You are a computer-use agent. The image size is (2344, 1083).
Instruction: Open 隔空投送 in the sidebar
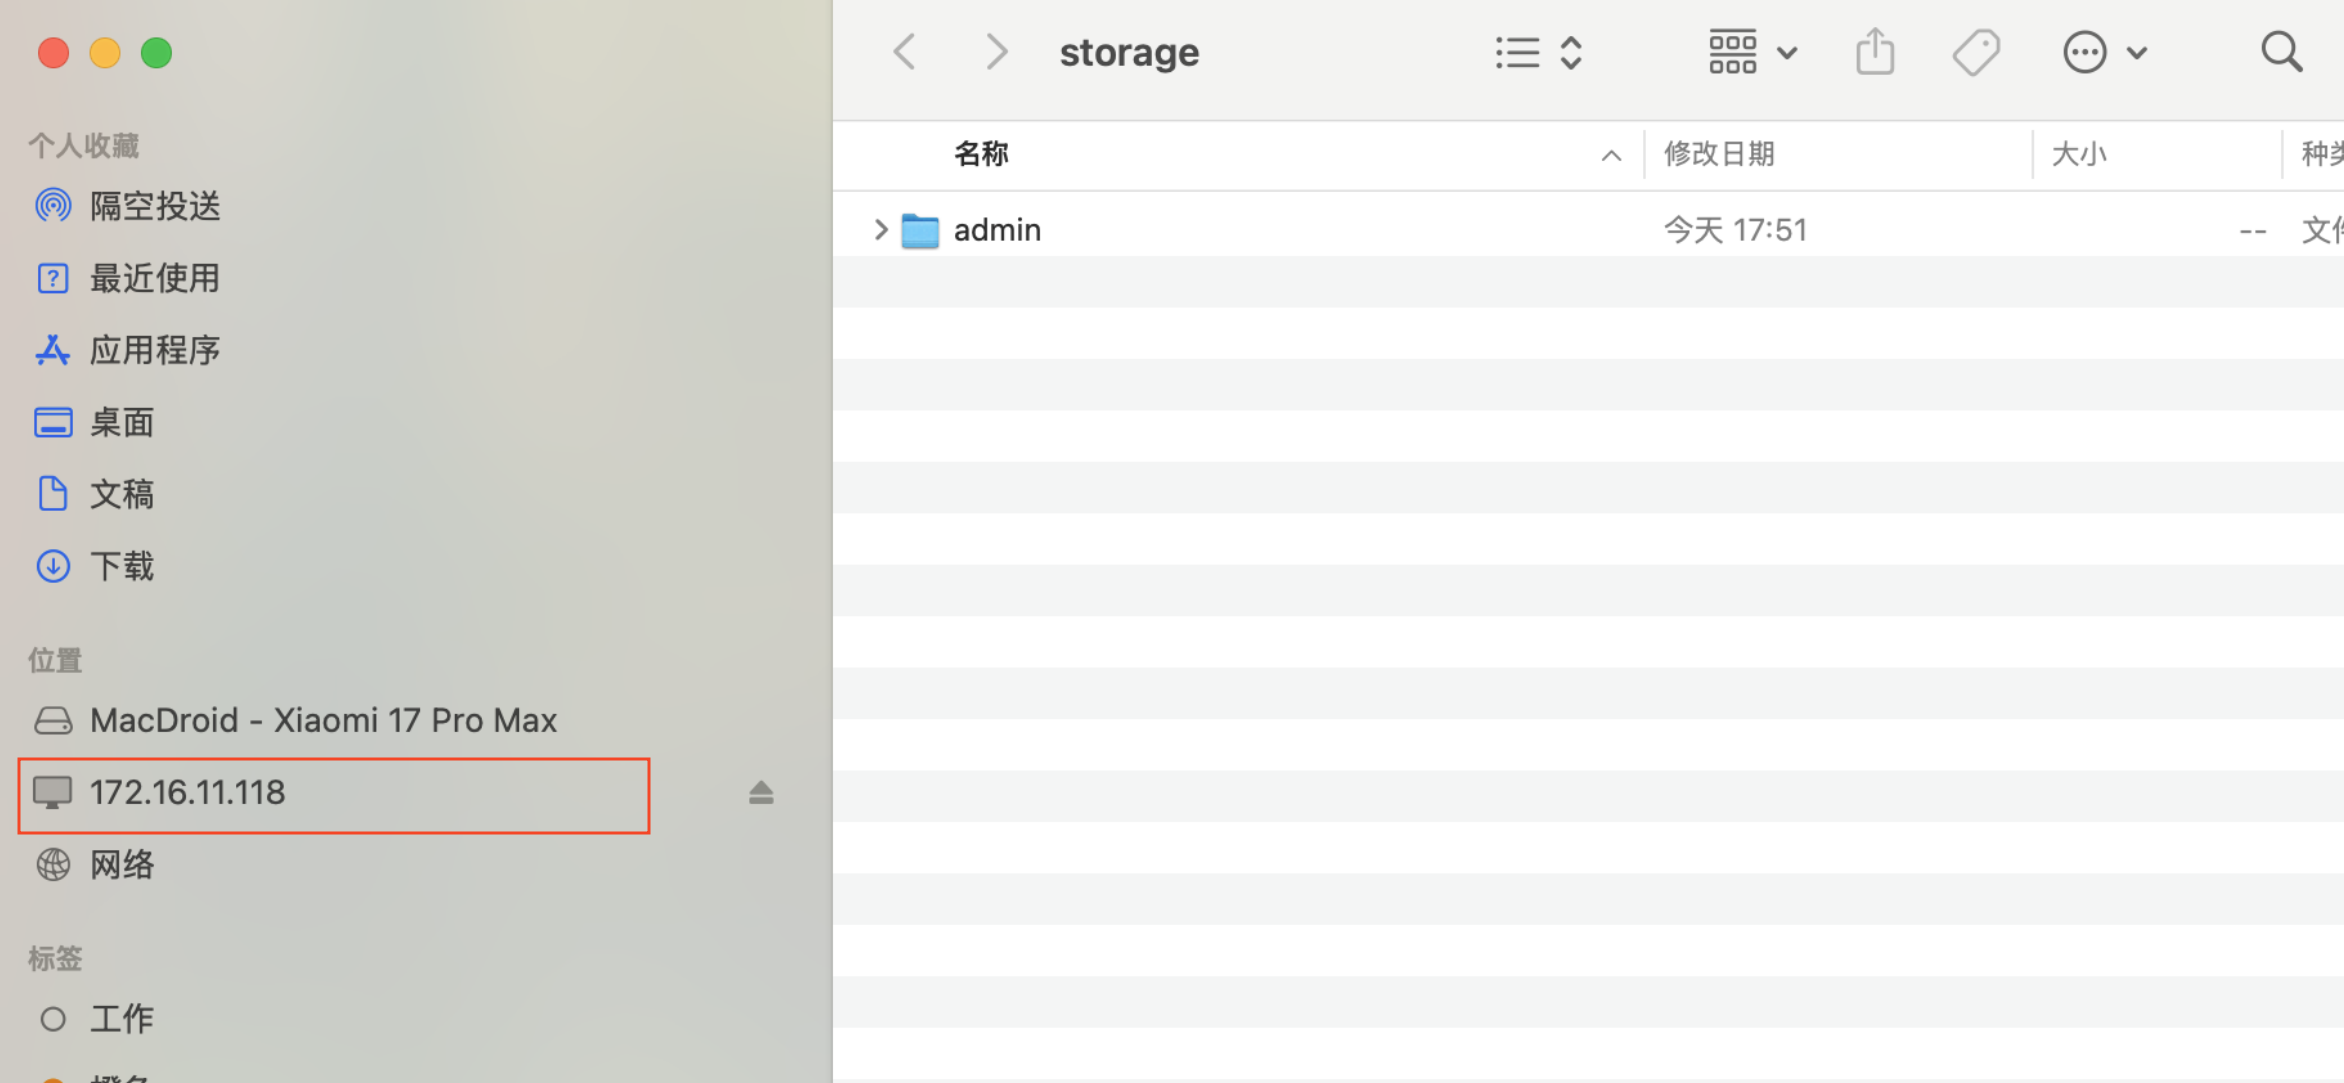coord(154,206)
